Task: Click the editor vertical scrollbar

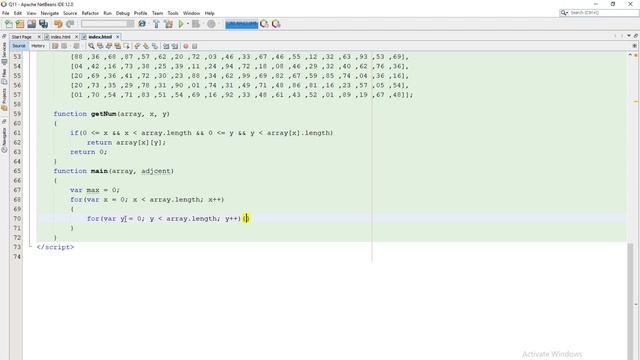Action: (x=630, y=301)
